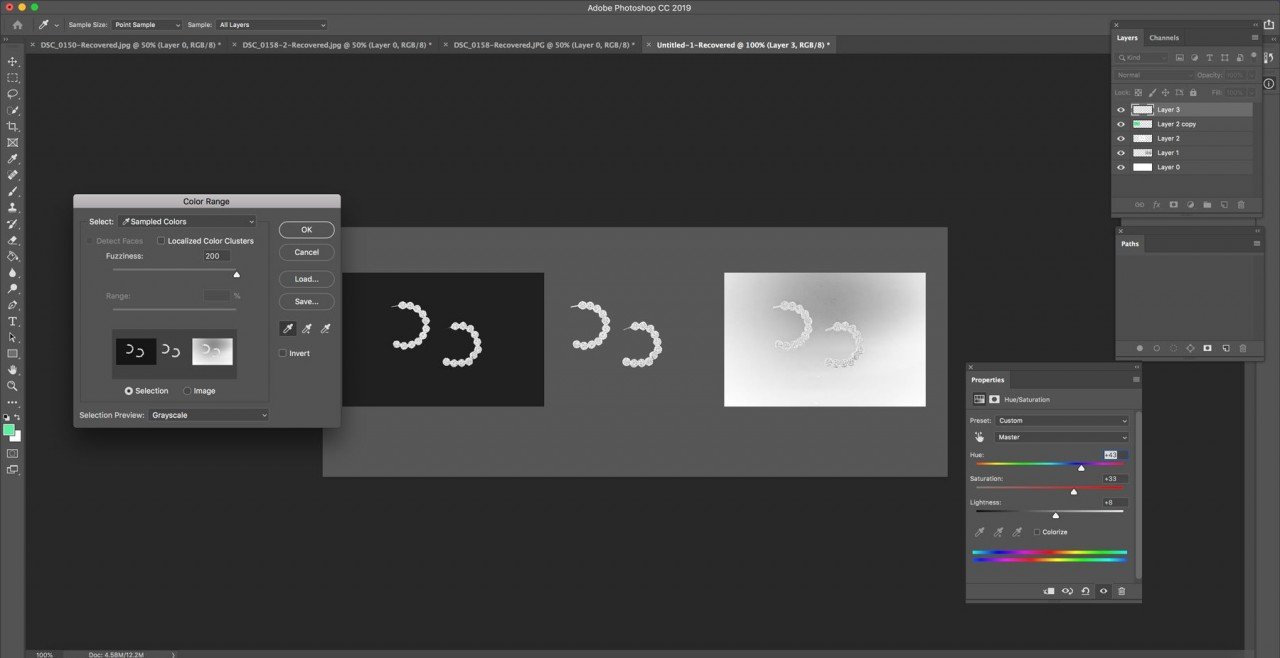Switch to DSC_0158-2-Recovered.jpg document tab
The height and width of the screenshot is (658, 1280).
click(x=337, y=45)
